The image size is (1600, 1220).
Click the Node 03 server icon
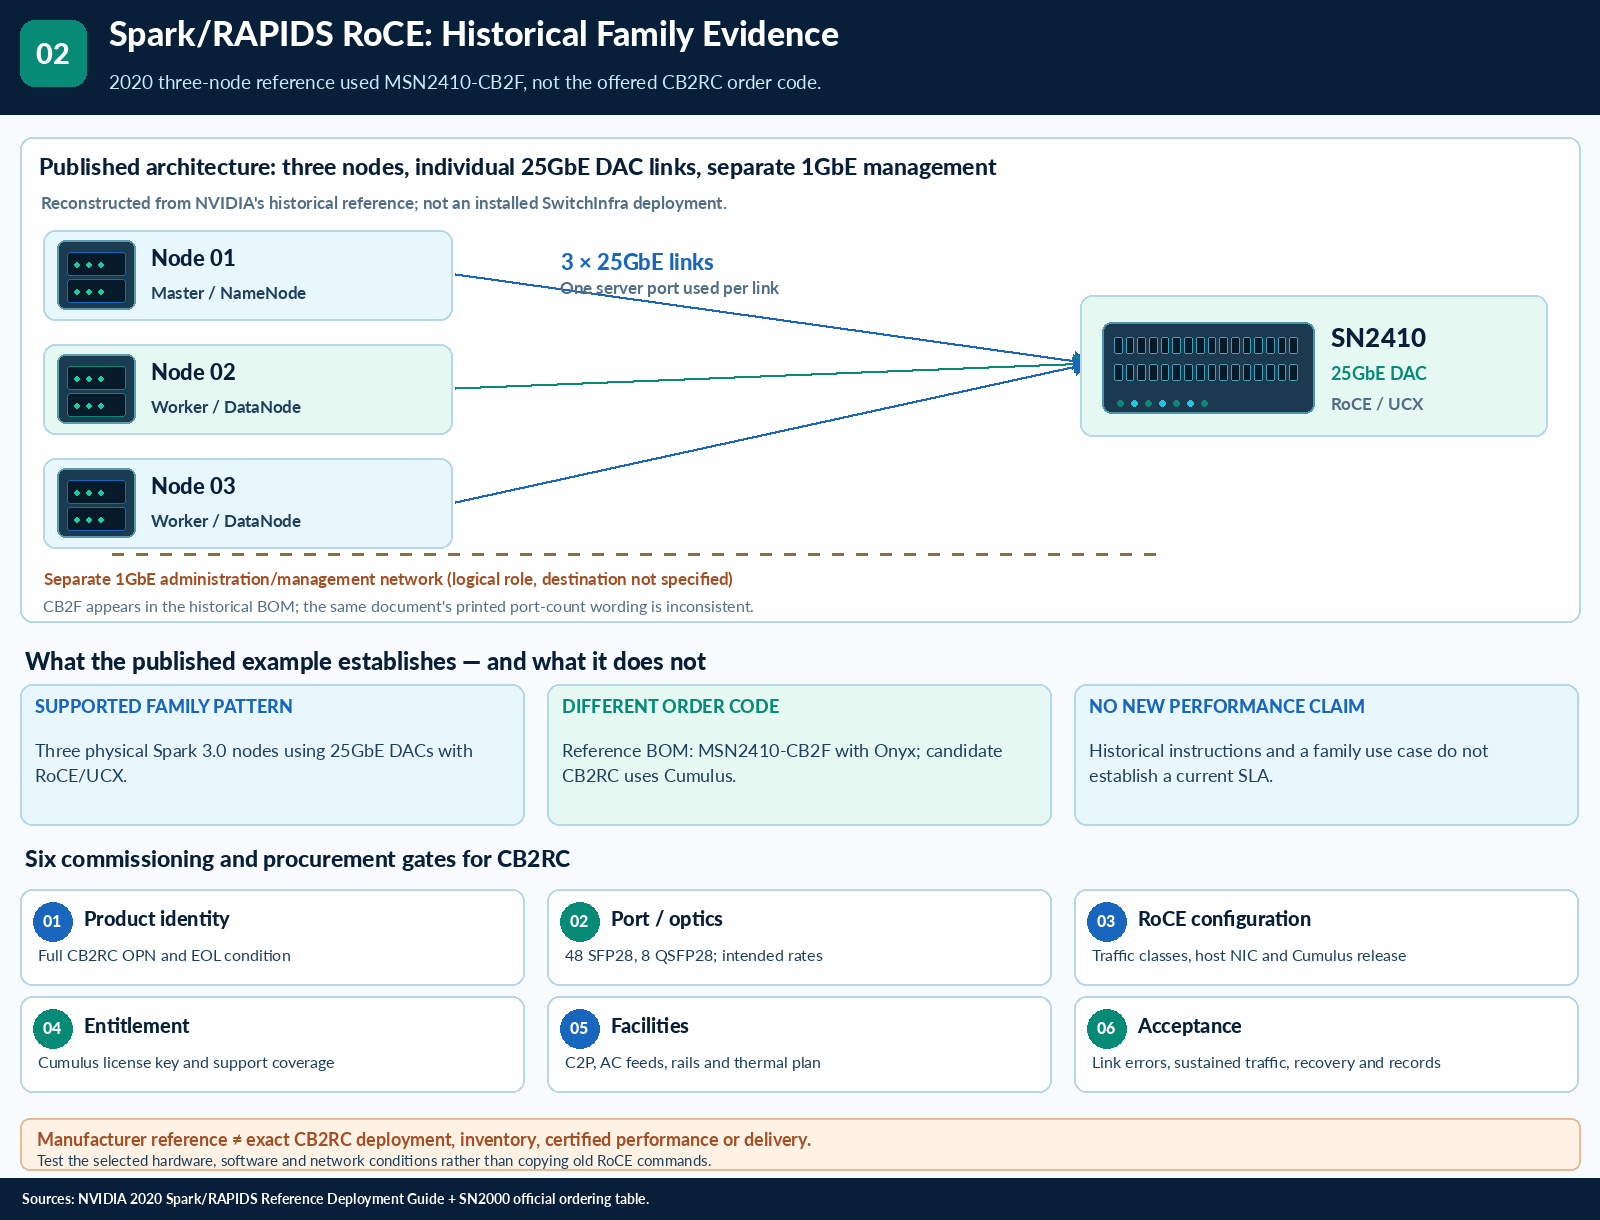pyautogui.click(x=96, y=503)
